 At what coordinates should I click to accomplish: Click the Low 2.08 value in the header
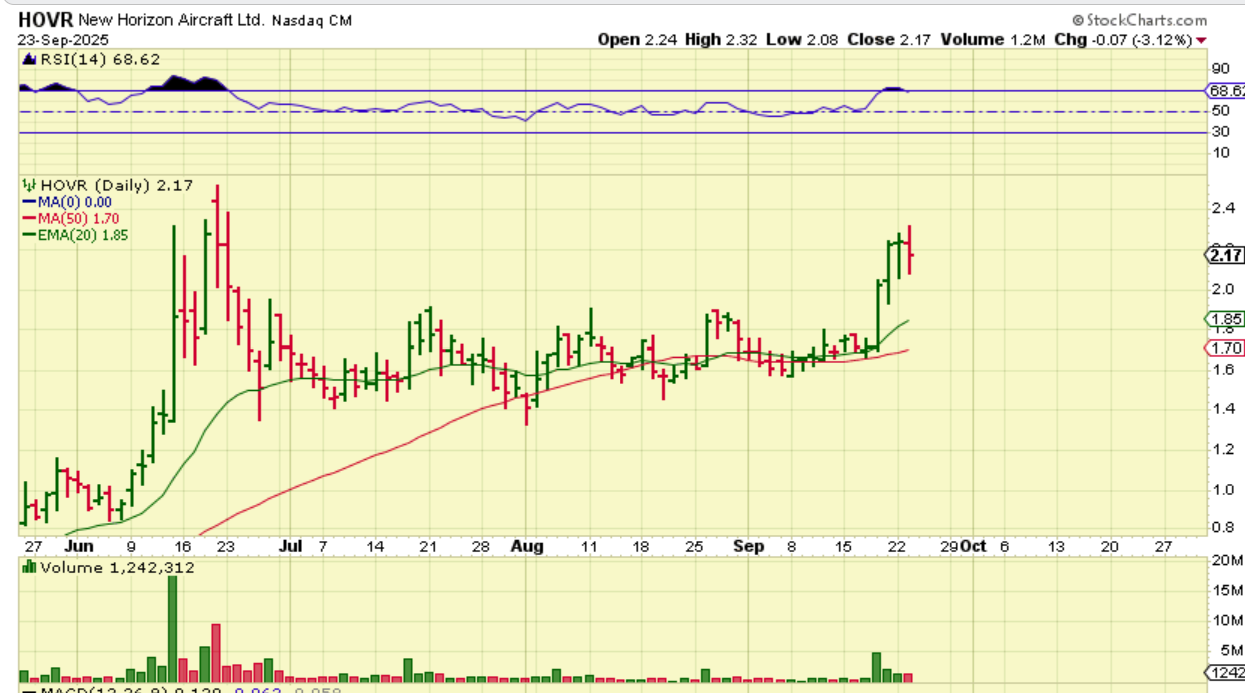(x=802, y=40)
